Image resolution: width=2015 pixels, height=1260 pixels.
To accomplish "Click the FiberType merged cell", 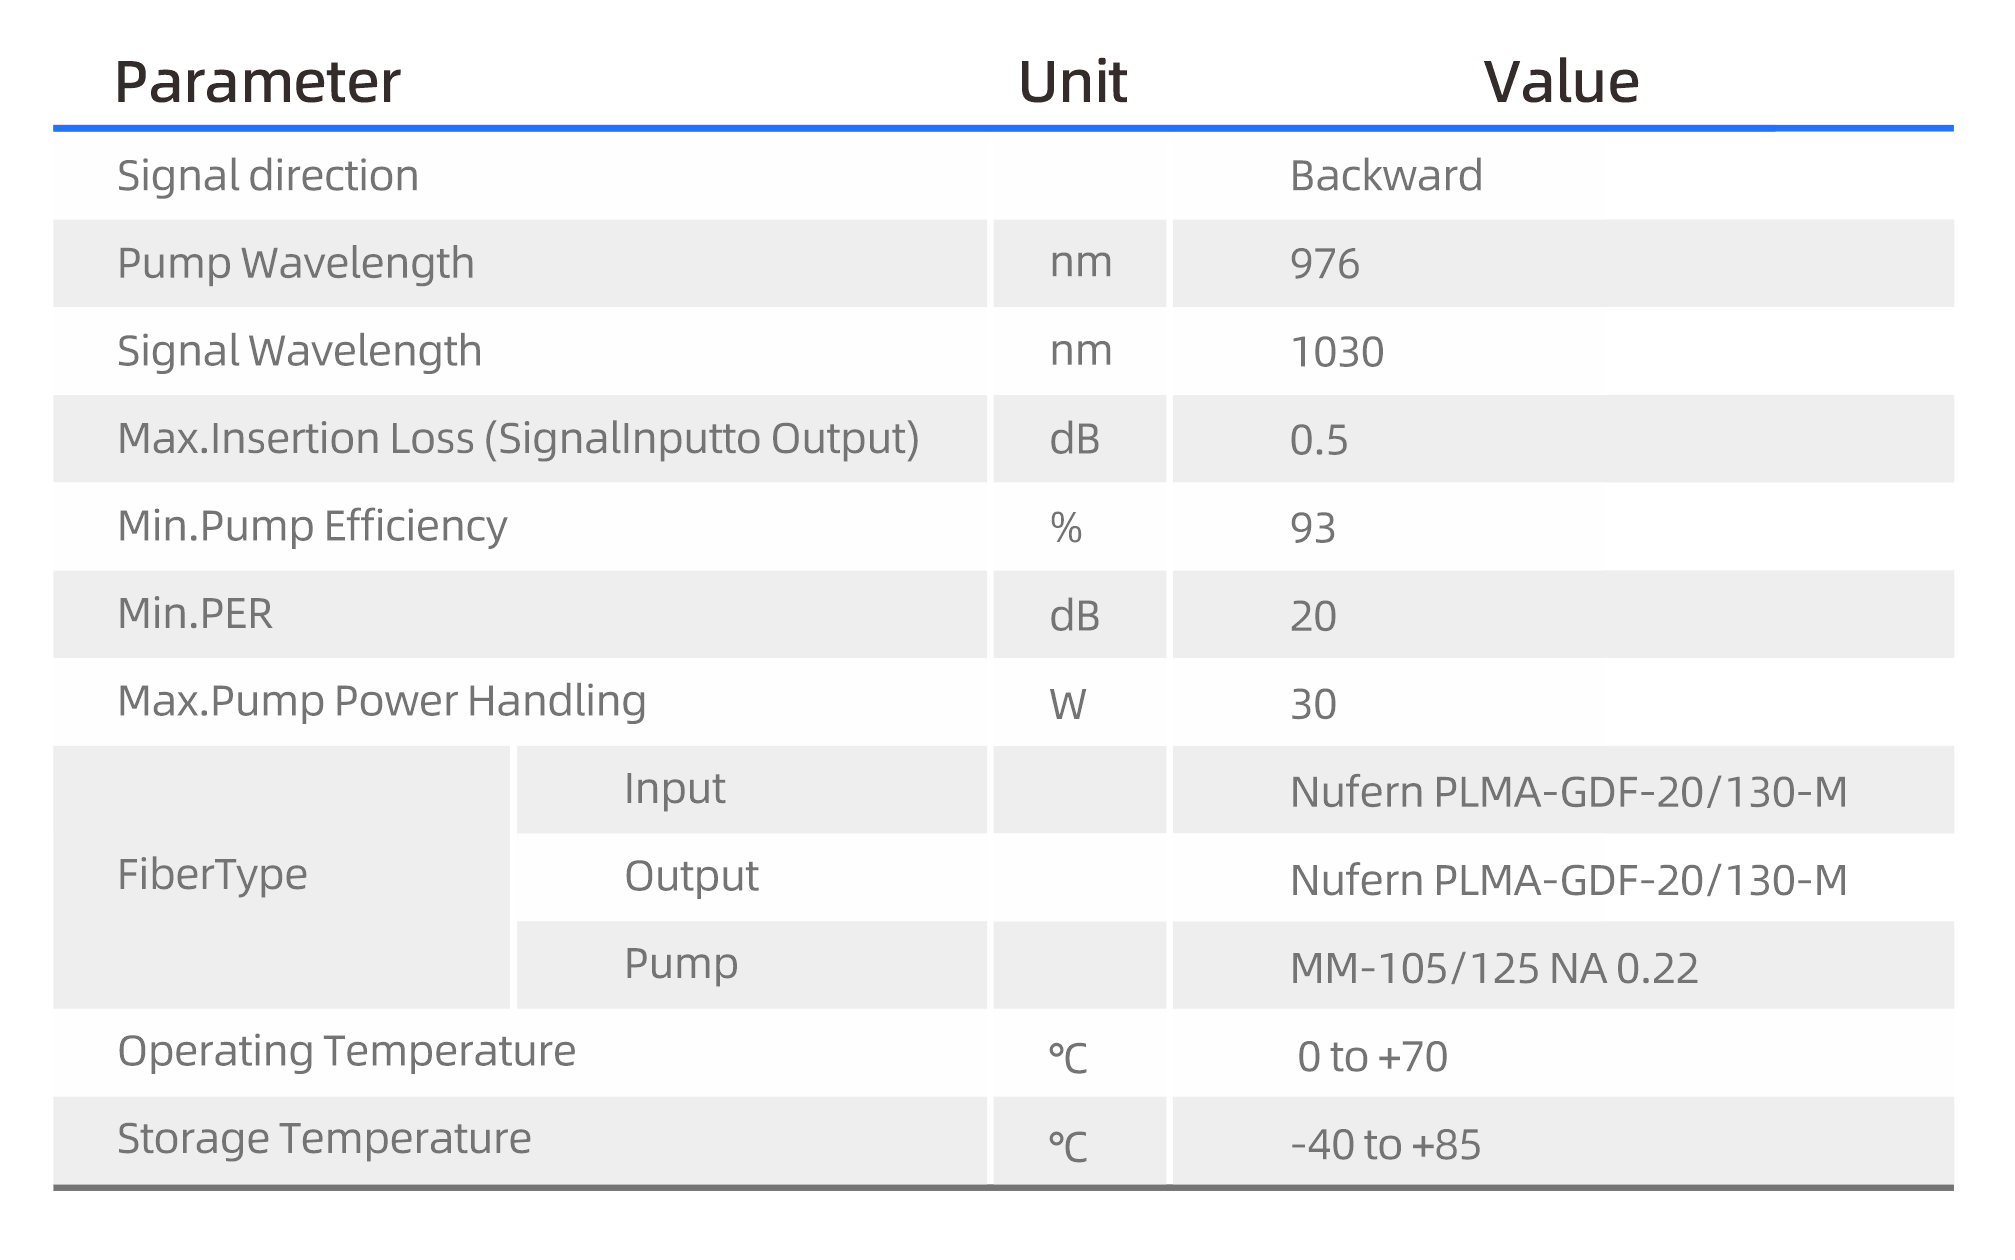I will 213,875.
